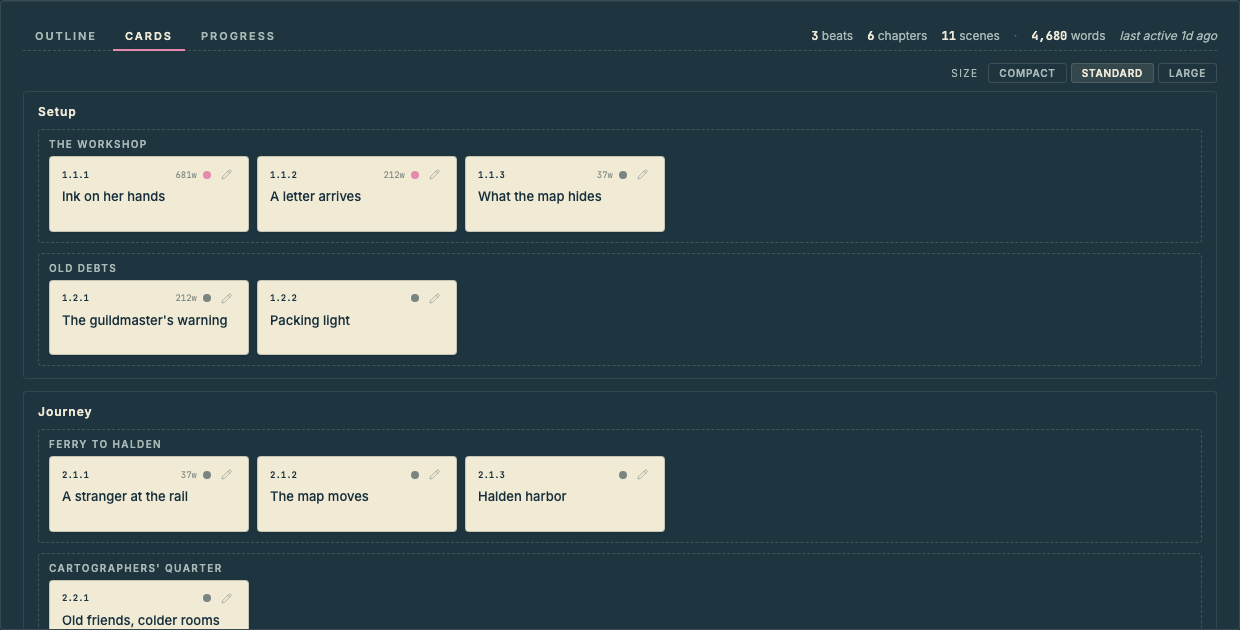Screen dimensions: 1240x630
Task: Click the Setup beat heading
Action: pos(57,112)
